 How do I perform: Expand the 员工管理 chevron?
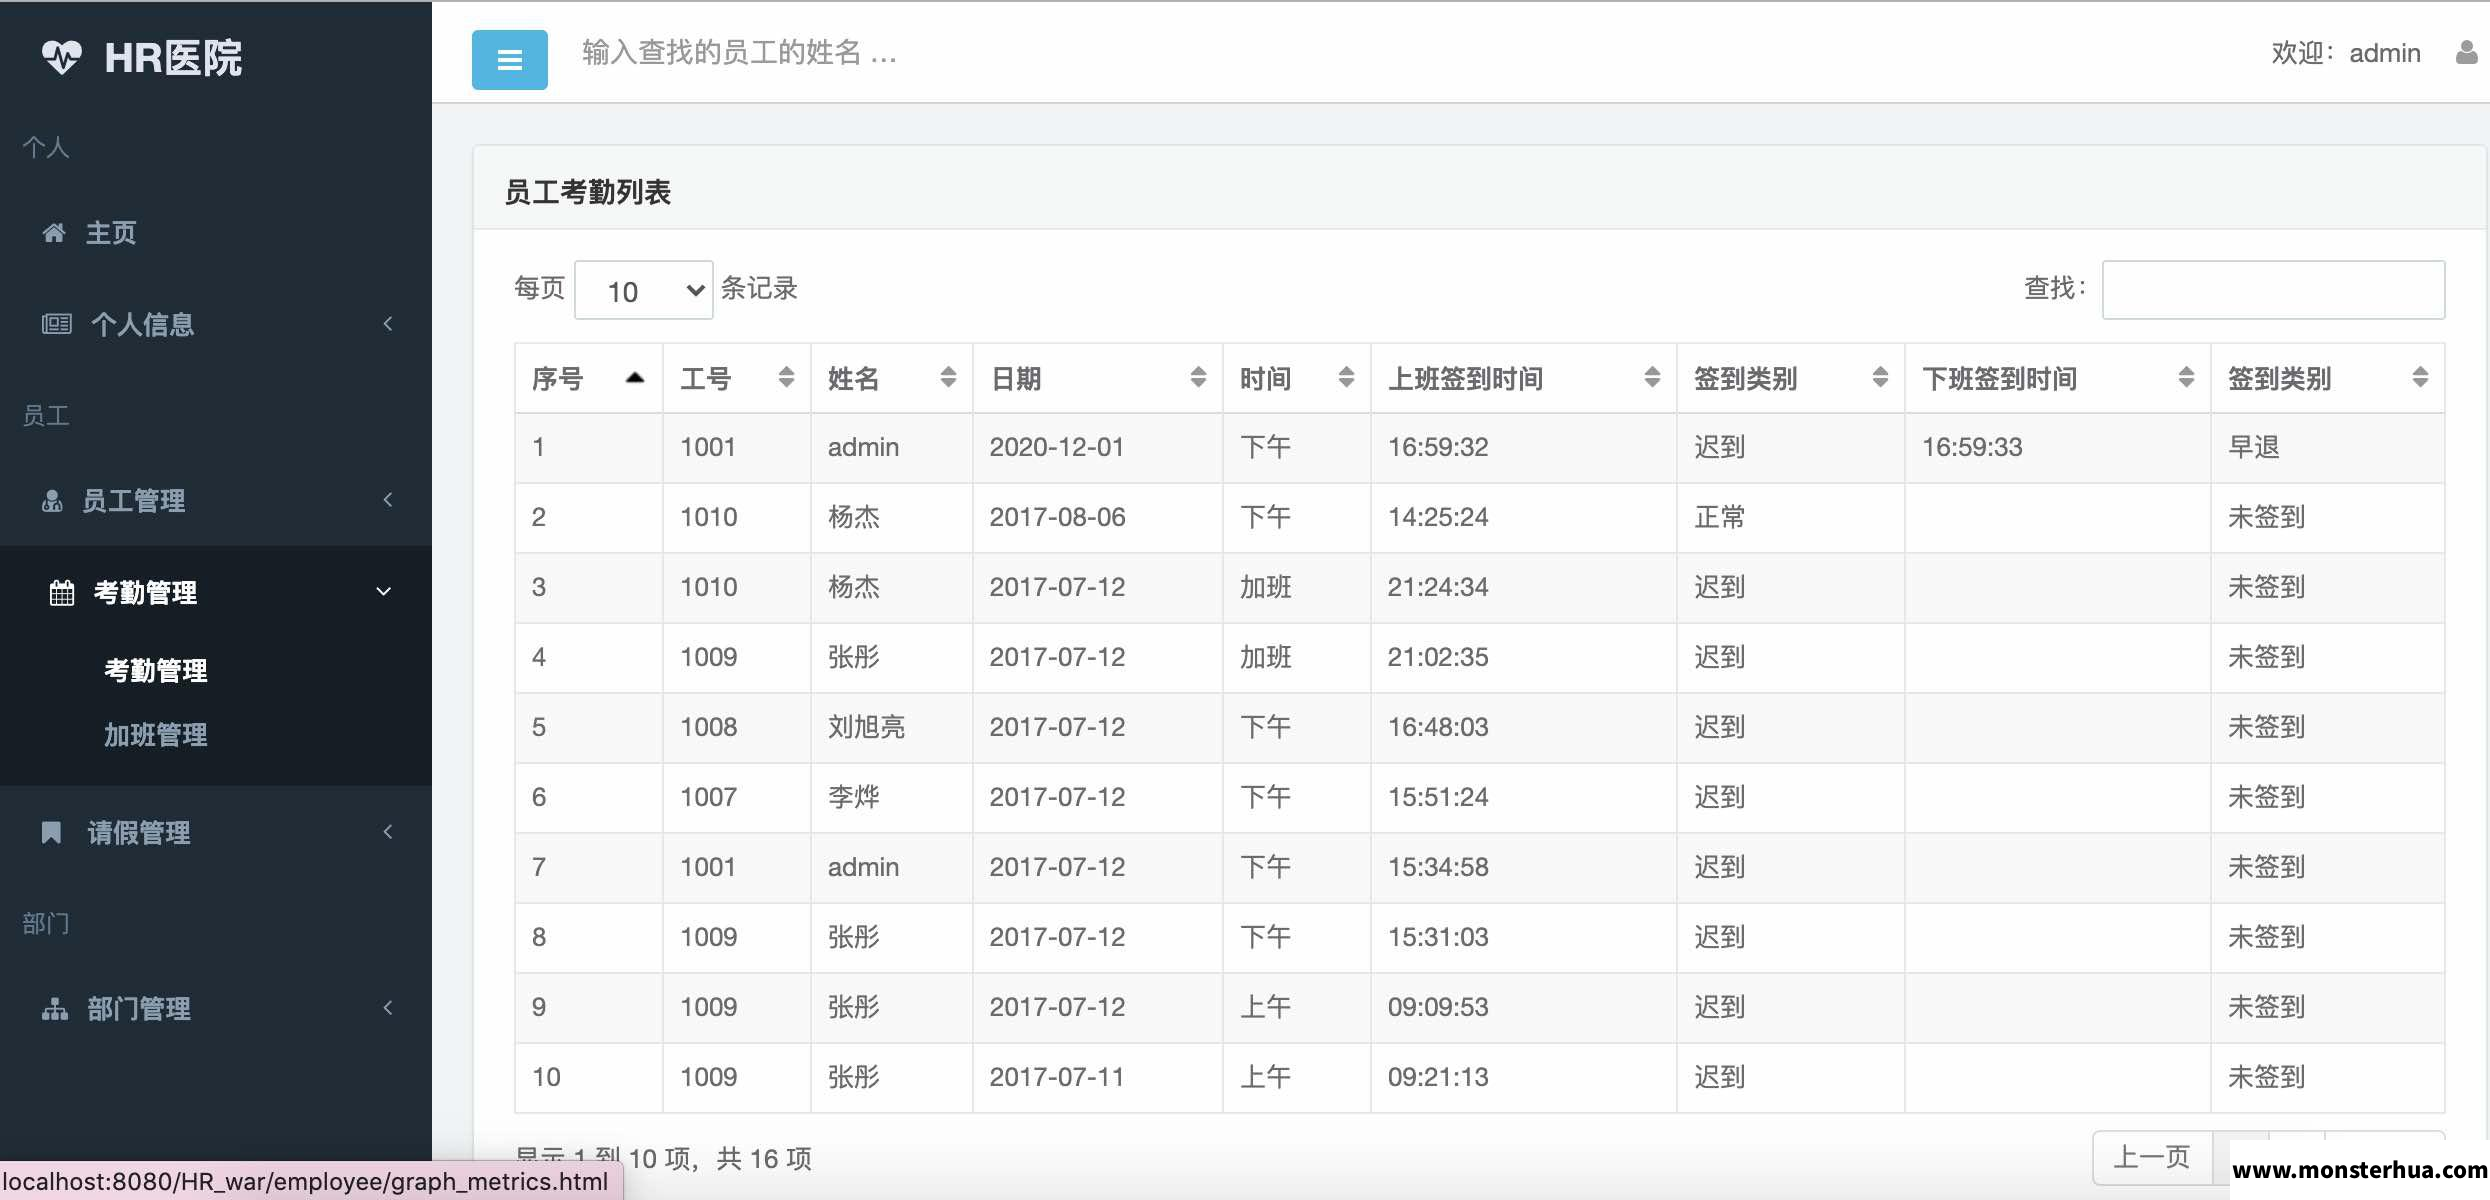point(388,499)
